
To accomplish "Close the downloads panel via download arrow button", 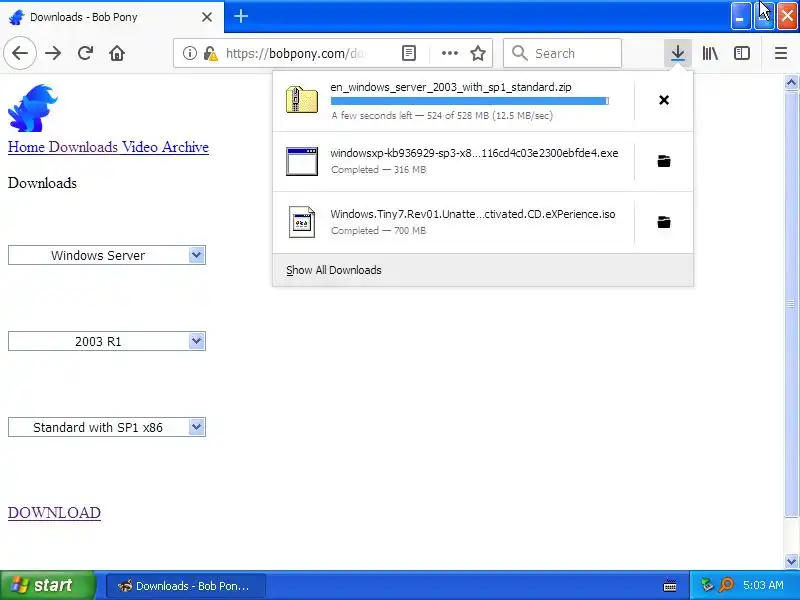I will 678,53.
